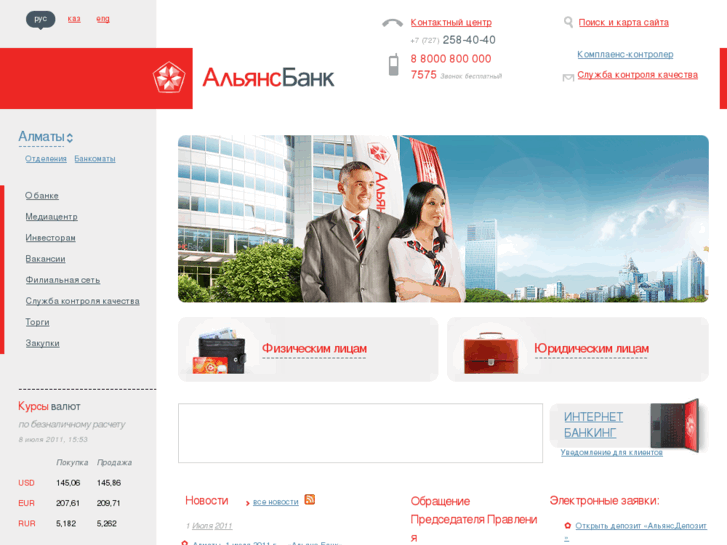
Task: Click the Новости section heading
Action: [x=207, y=500]
